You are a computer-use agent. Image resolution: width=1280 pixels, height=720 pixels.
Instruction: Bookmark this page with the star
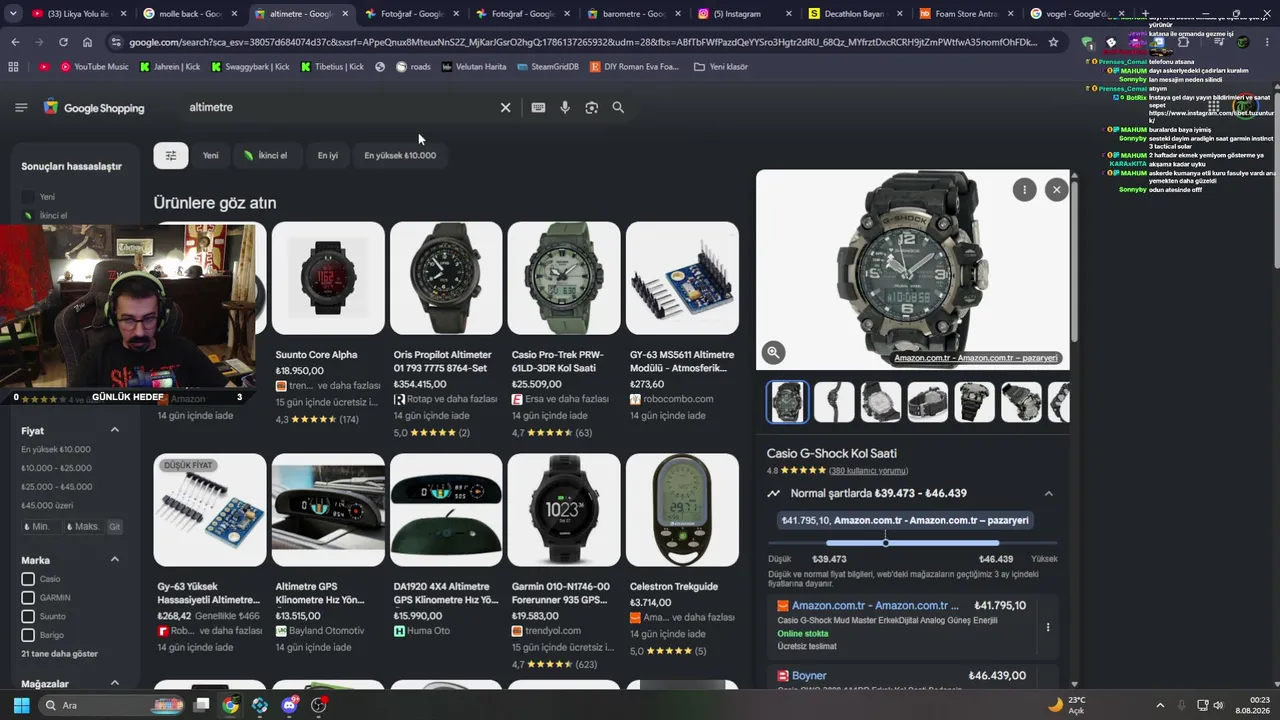(x=1053, y=42)
